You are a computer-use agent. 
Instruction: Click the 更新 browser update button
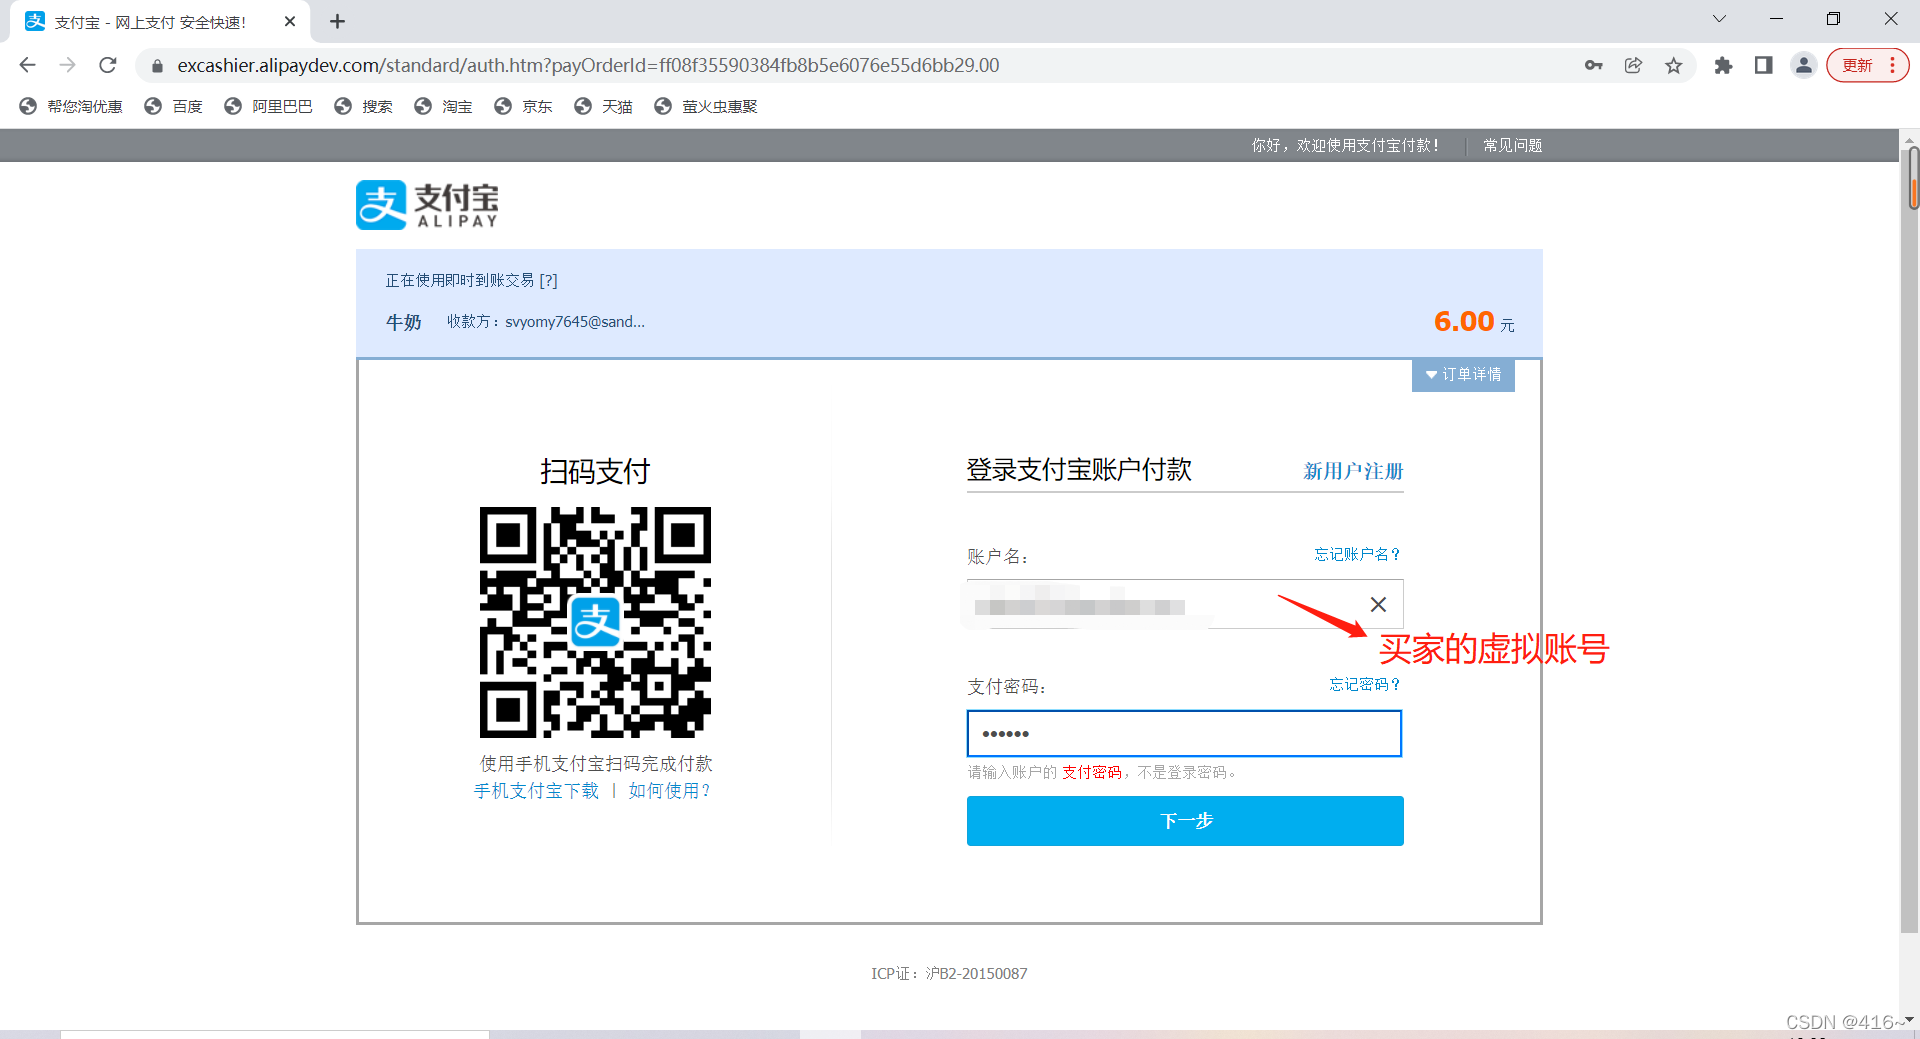tap(1857, 65)
